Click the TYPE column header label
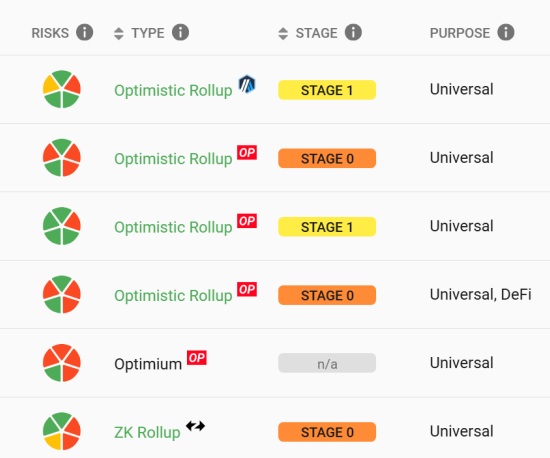 [148, 33]
